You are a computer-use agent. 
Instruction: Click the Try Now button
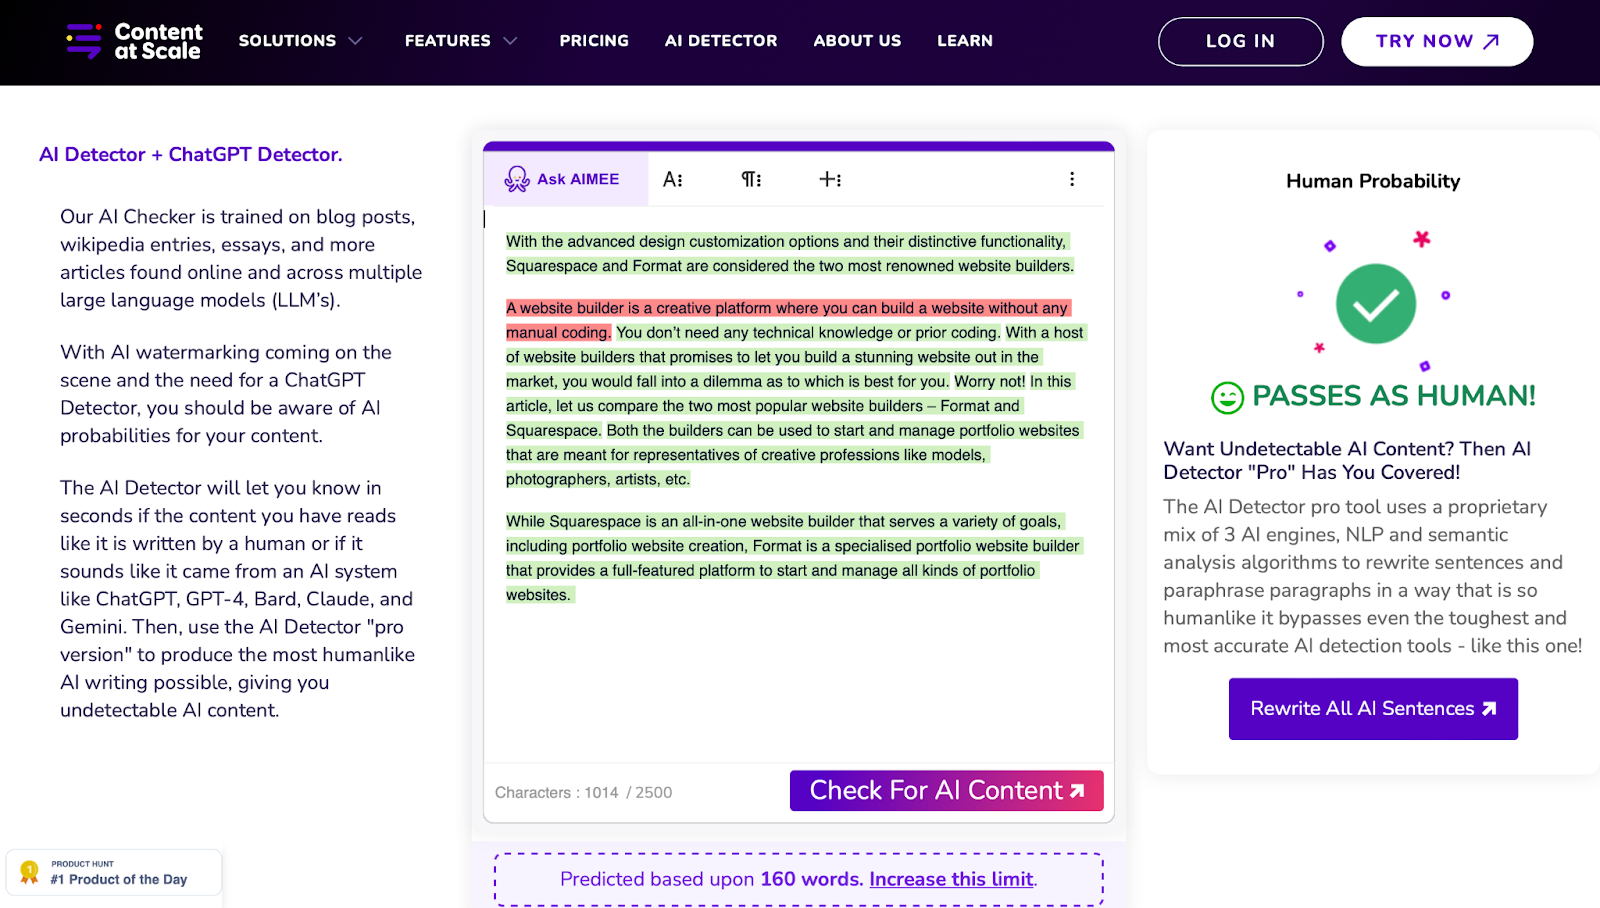click(x=1437, y=42)
